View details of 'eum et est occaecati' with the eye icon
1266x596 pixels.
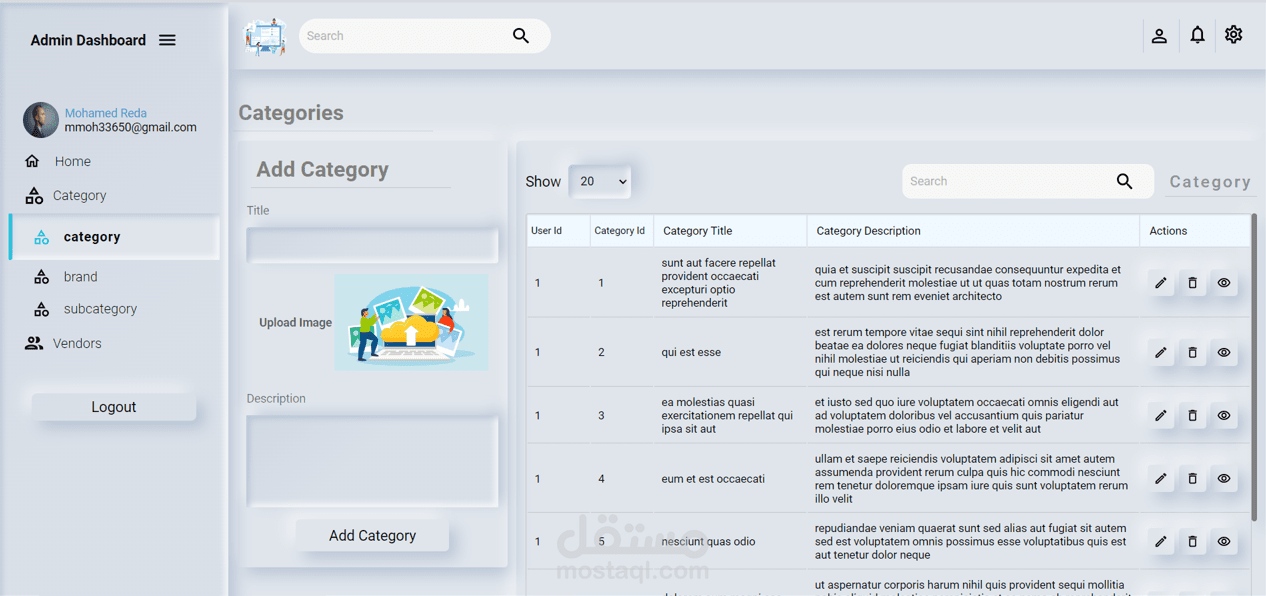tap(1223, 478)
